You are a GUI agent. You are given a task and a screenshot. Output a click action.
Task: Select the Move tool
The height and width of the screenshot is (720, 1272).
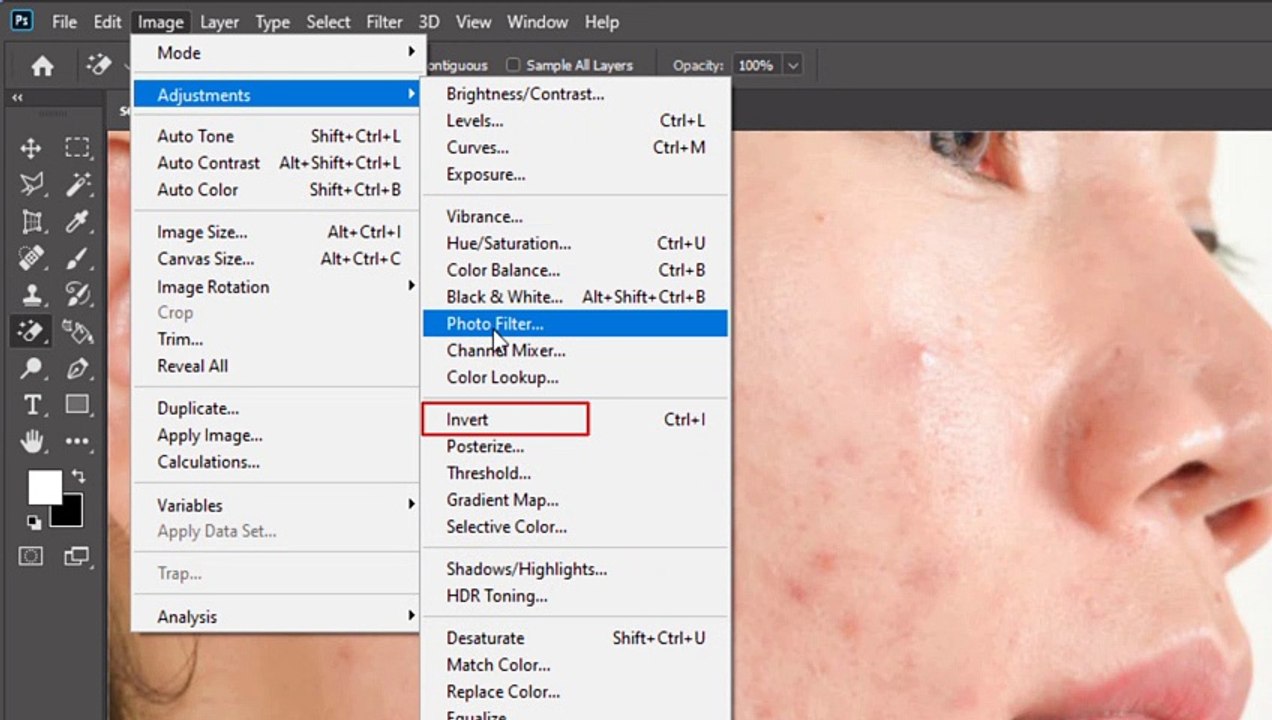(x=31, y=149)
